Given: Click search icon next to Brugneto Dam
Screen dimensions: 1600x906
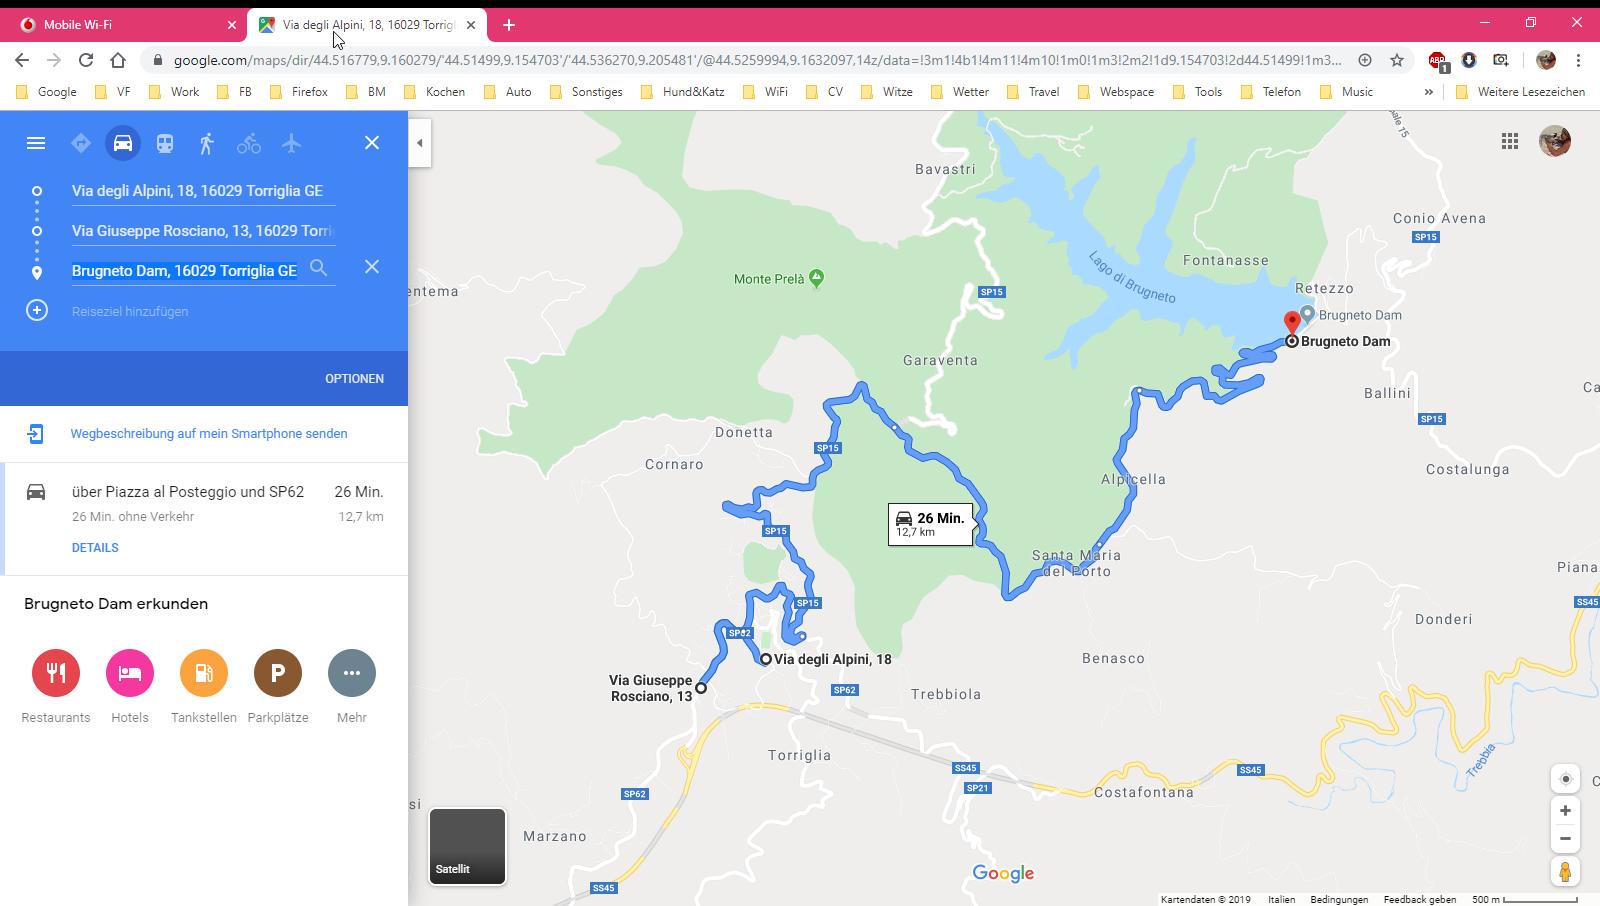Looking at the screenshot, I should click(x=318, y=268).
